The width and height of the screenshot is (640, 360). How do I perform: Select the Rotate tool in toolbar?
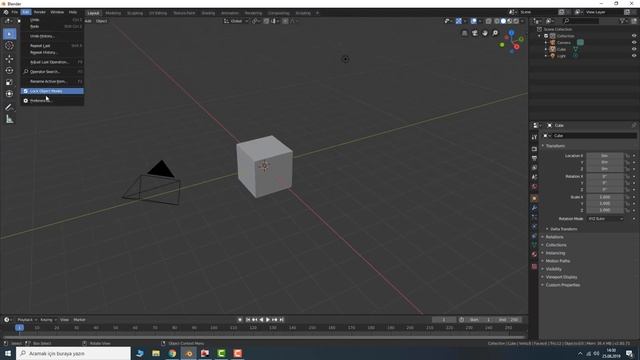coord(9,71)
